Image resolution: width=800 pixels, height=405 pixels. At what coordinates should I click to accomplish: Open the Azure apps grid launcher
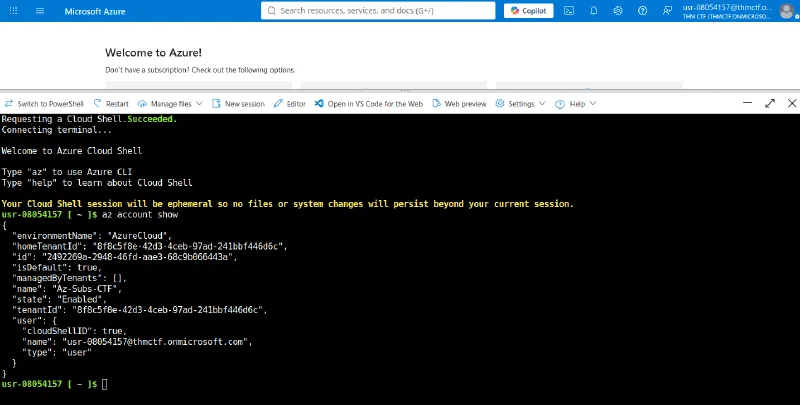coord(13,11)
